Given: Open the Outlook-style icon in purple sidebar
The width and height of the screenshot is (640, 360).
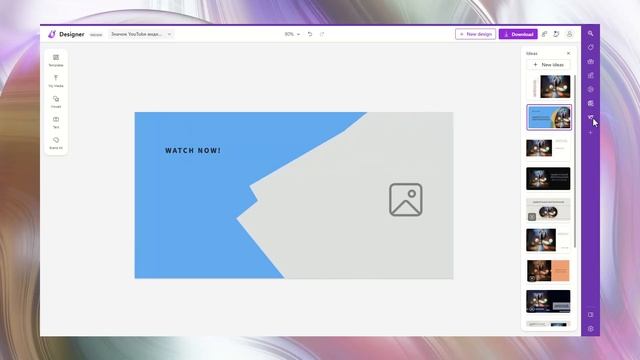Looking at the screenshot, I should point(591,103).
